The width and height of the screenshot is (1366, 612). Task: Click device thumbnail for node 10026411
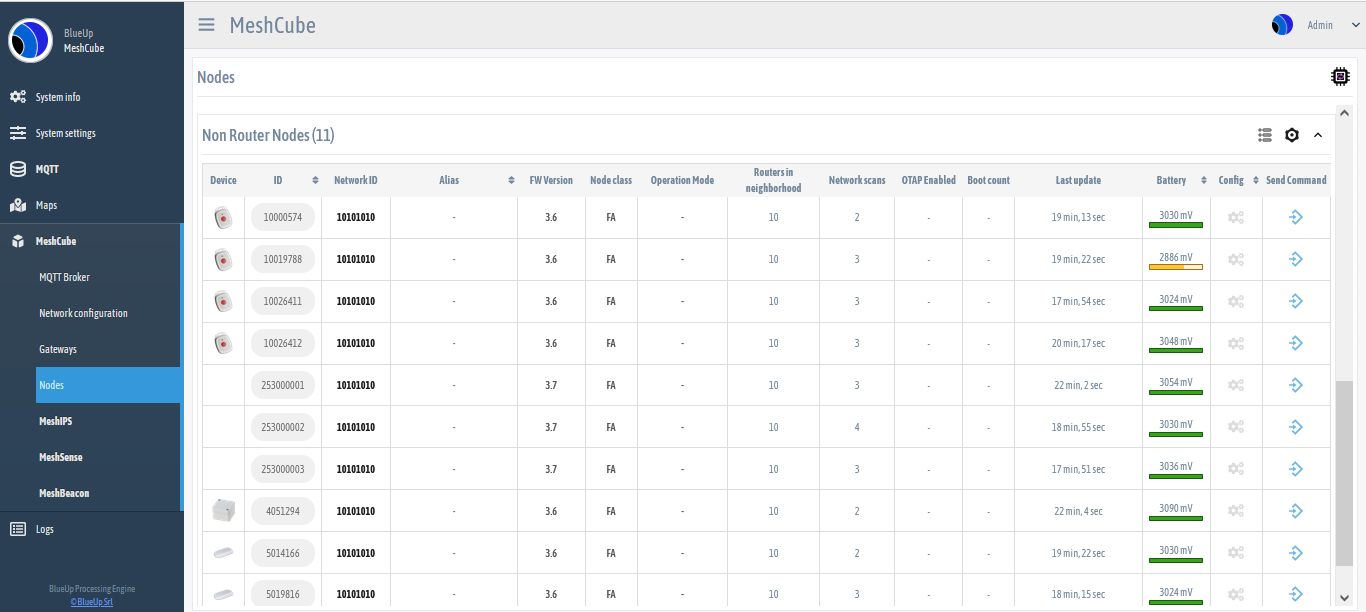click(223, 301)
